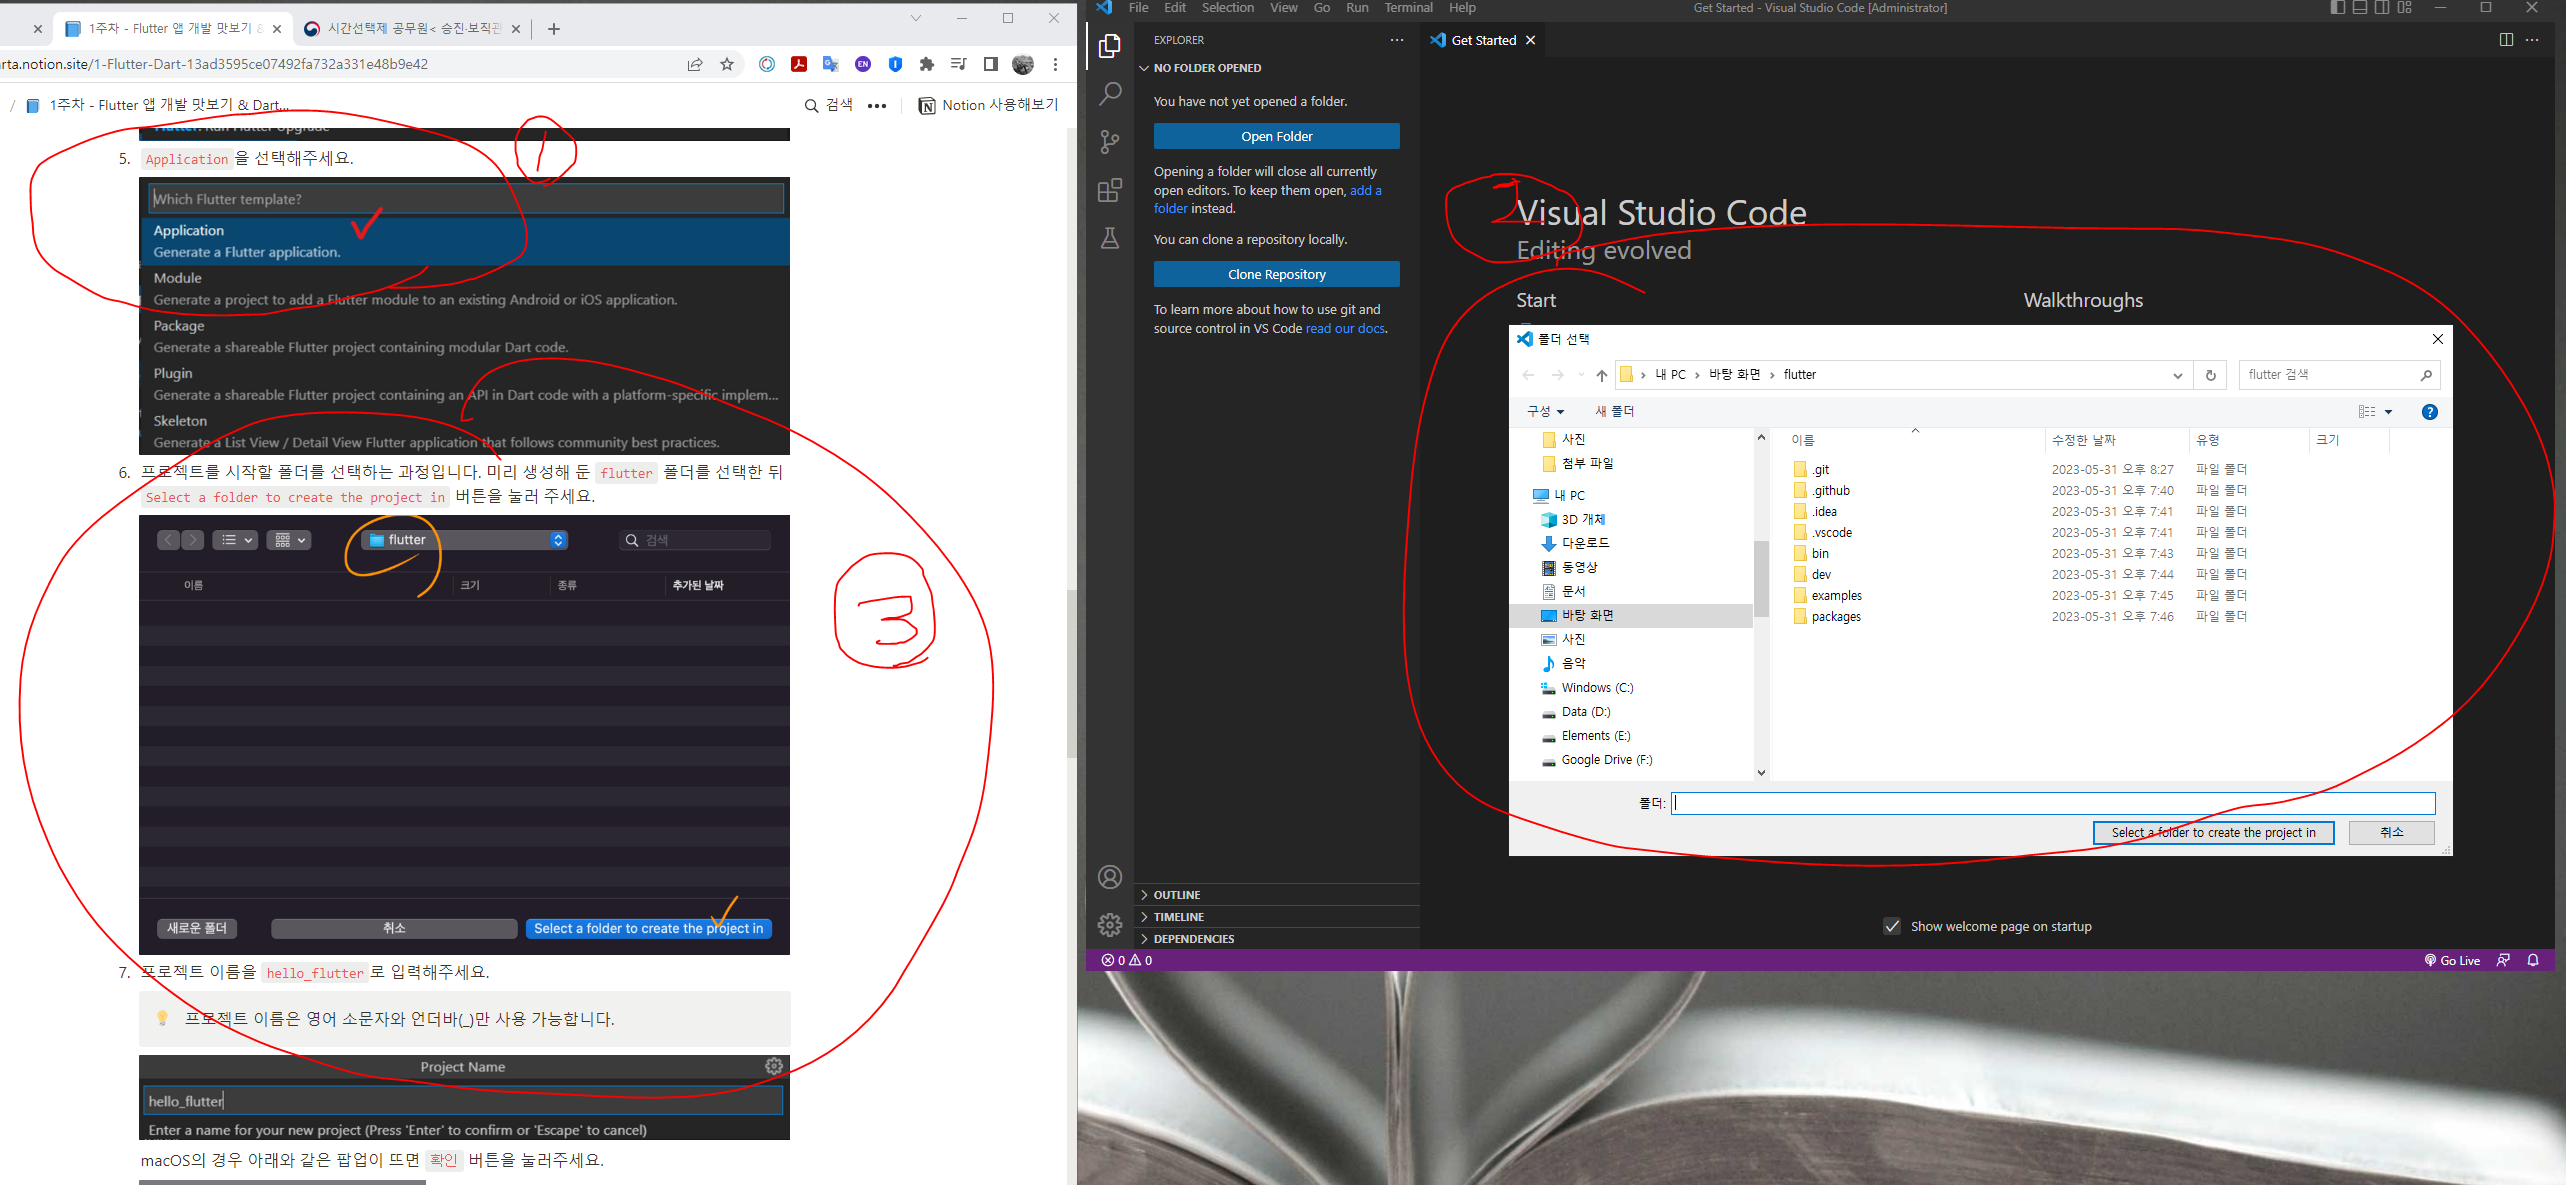The image size is (2566, 1185).
Task: Open the Customize Layout menu in VS Code title bar
Action: (x=2405, y=8)
